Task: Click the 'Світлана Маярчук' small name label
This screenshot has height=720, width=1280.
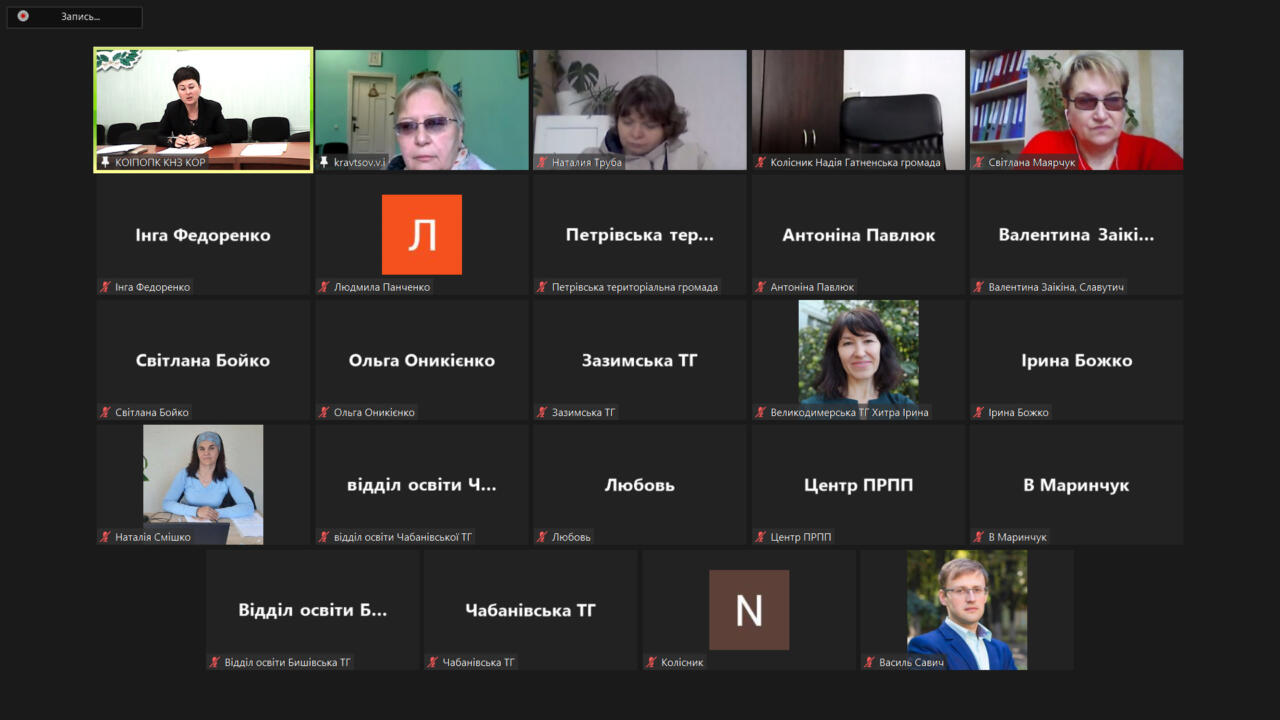Action: point(1033,162)
